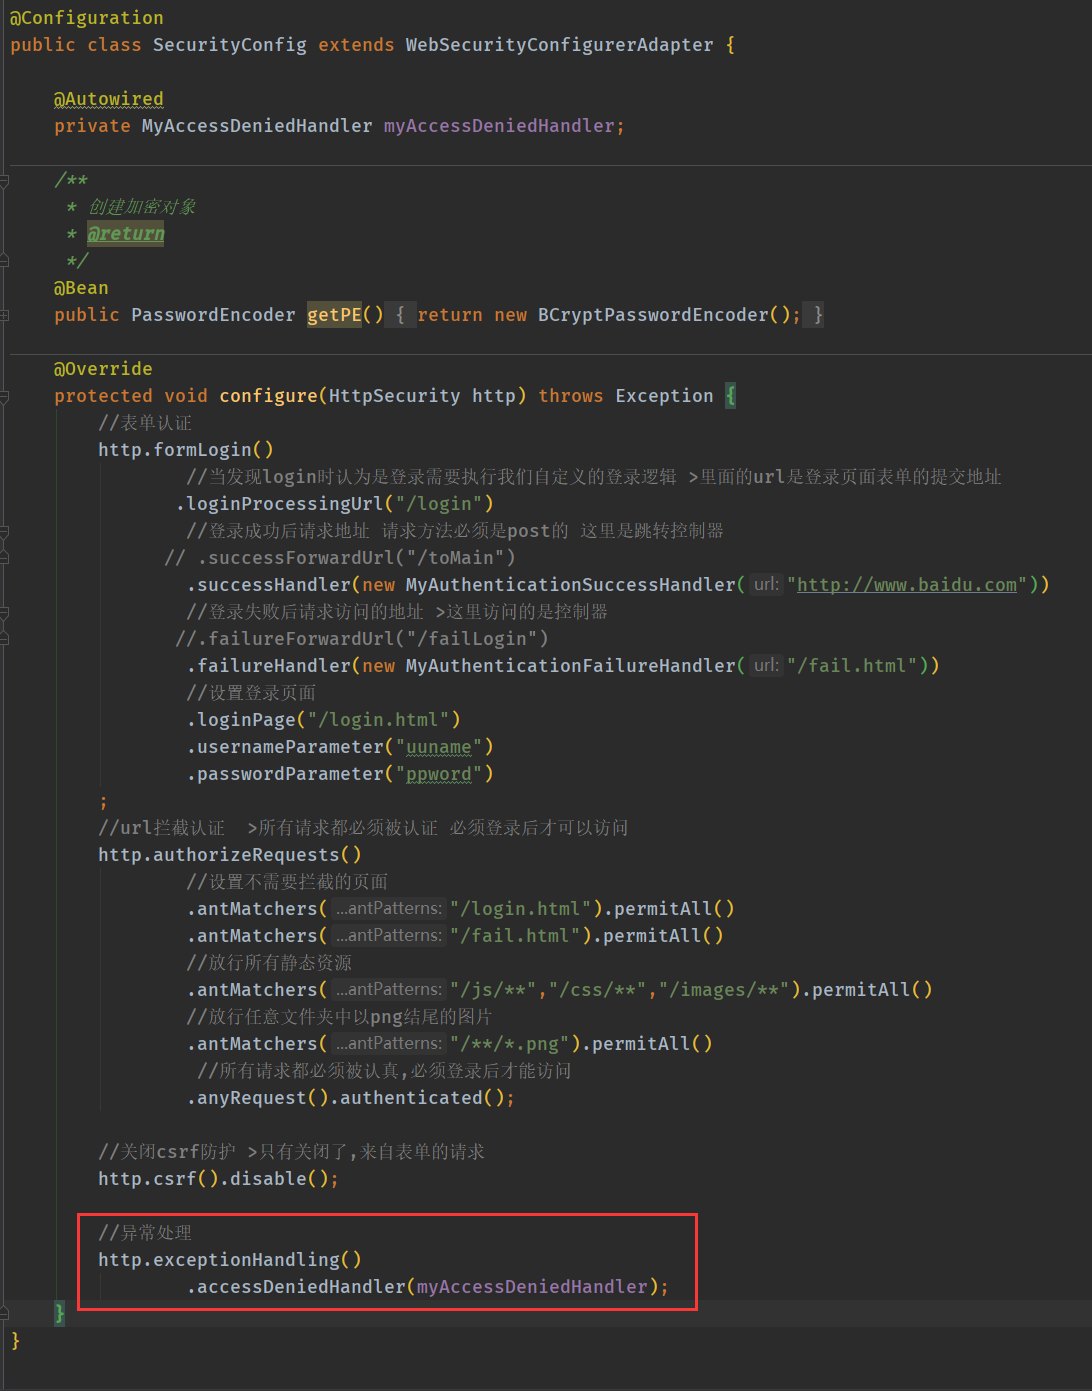Click BCryptPasswordEncoder constructor call

(x=653, y=315)
